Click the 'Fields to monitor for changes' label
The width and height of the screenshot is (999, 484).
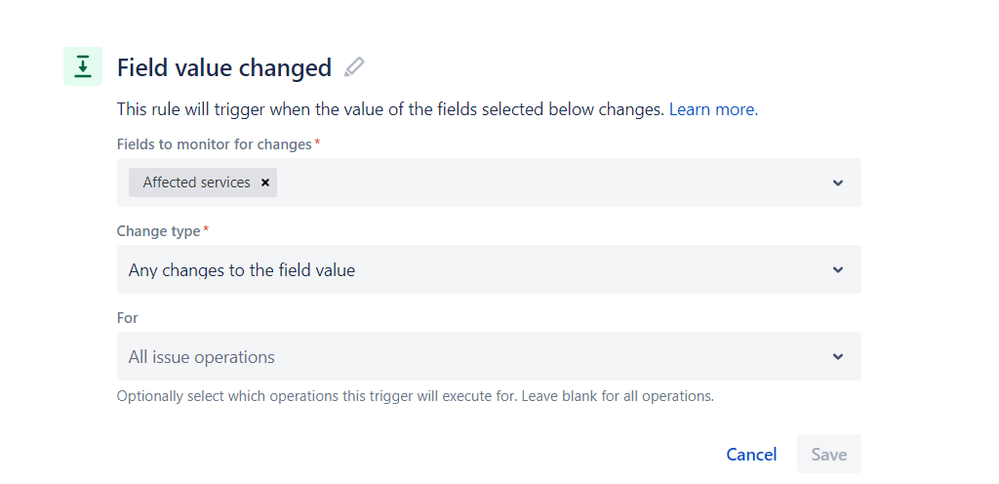[x=214, y=145]
